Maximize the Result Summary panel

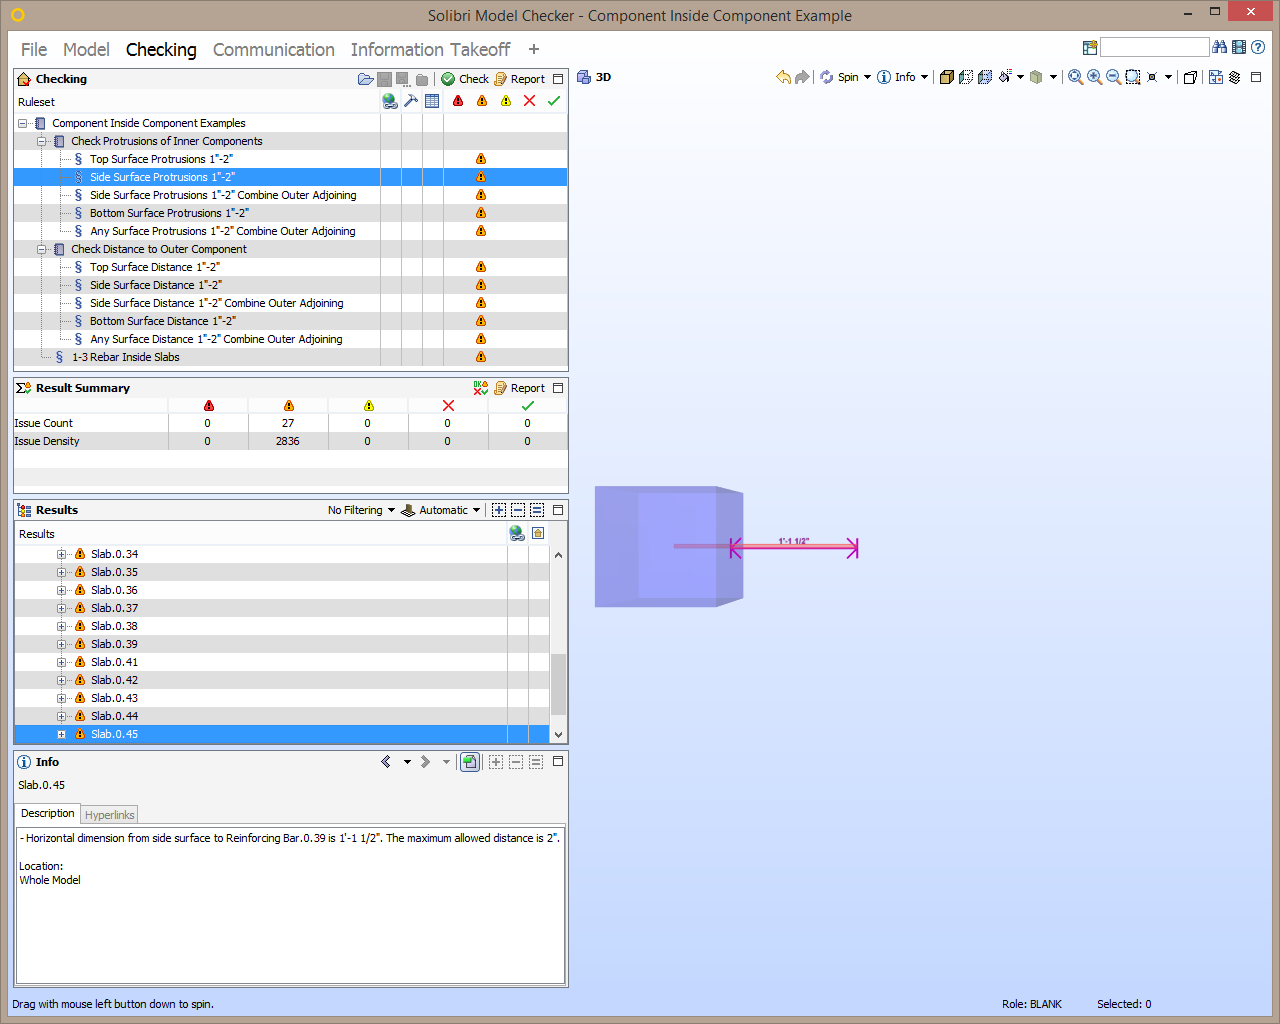click(558, 388)
